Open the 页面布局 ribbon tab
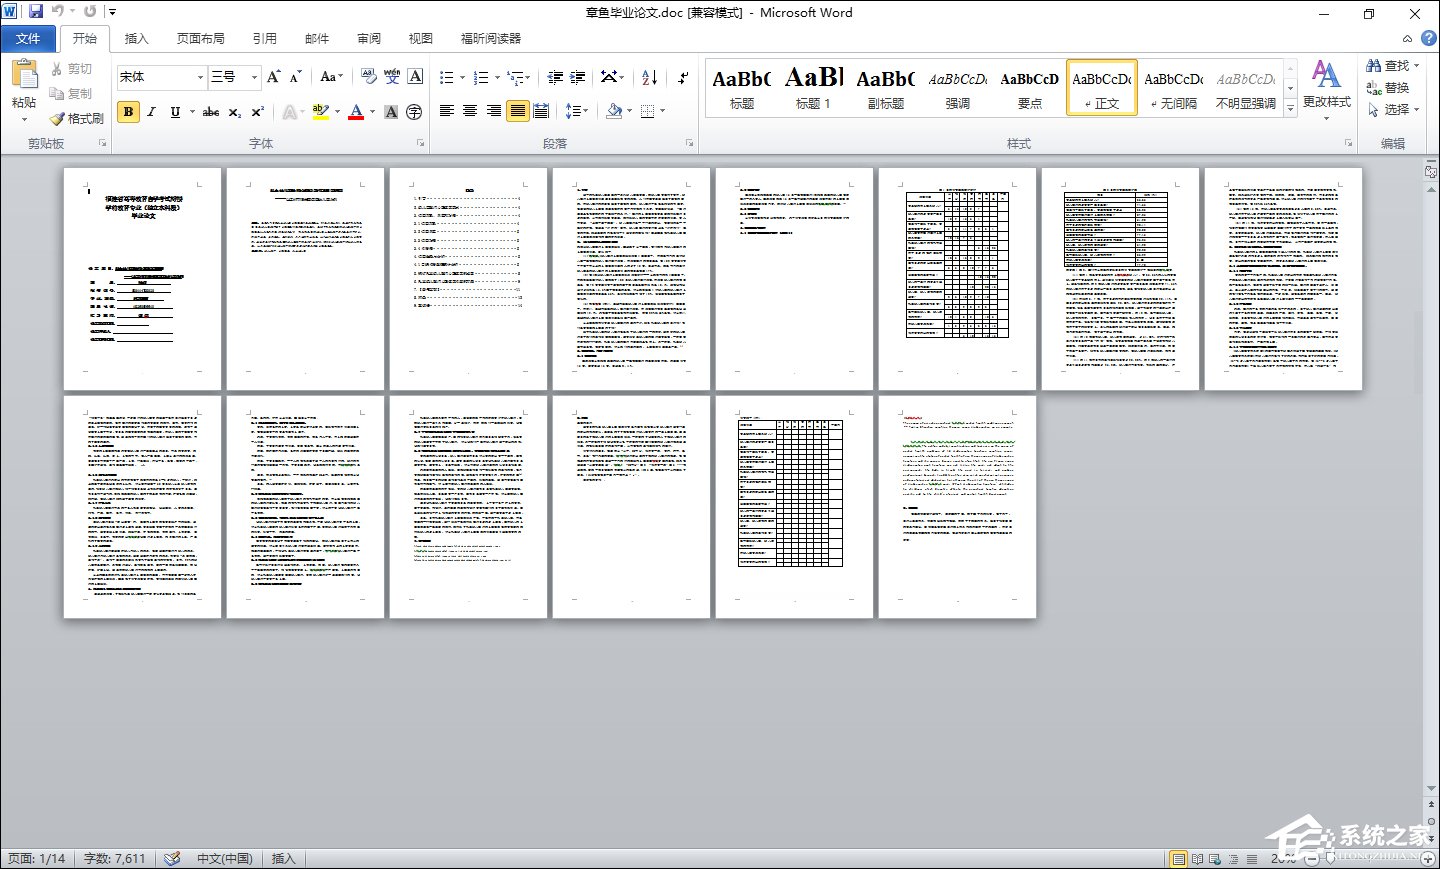The height and width of the screenshot is (869, 1440). (x=200, y=38)
